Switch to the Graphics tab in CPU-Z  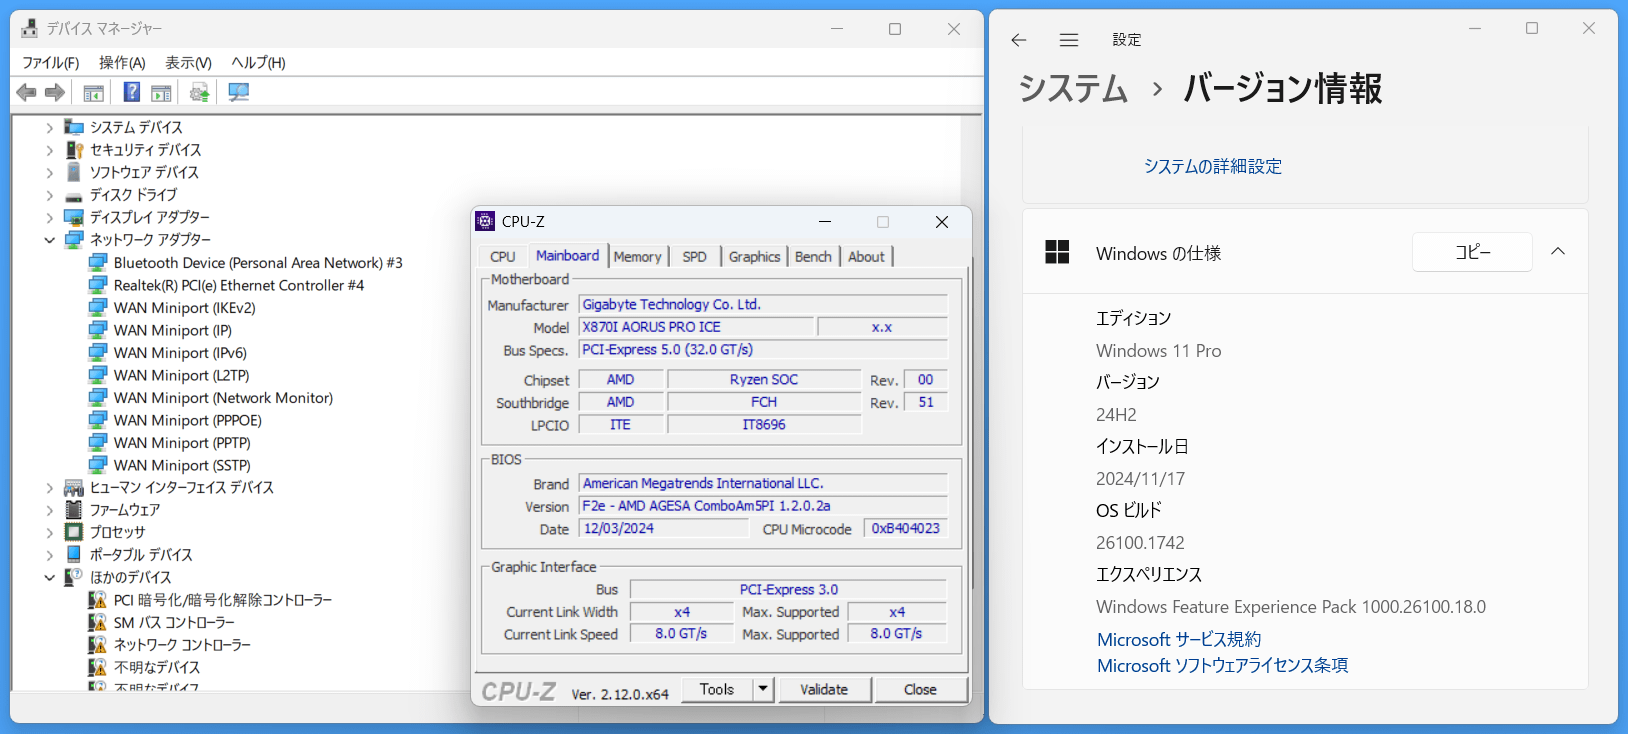coord(754,257)
